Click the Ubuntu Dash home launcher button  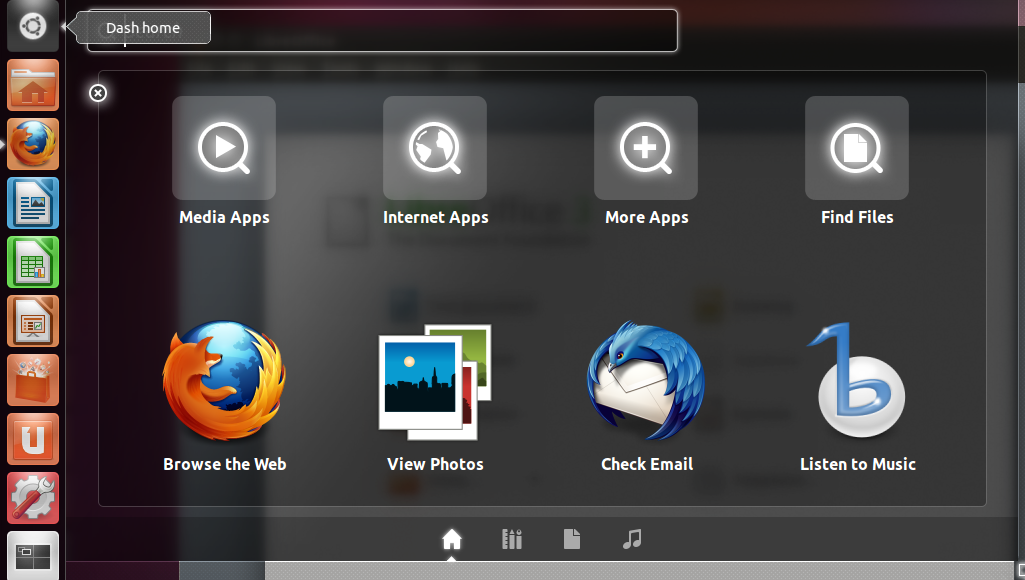[x=33, y=27]
